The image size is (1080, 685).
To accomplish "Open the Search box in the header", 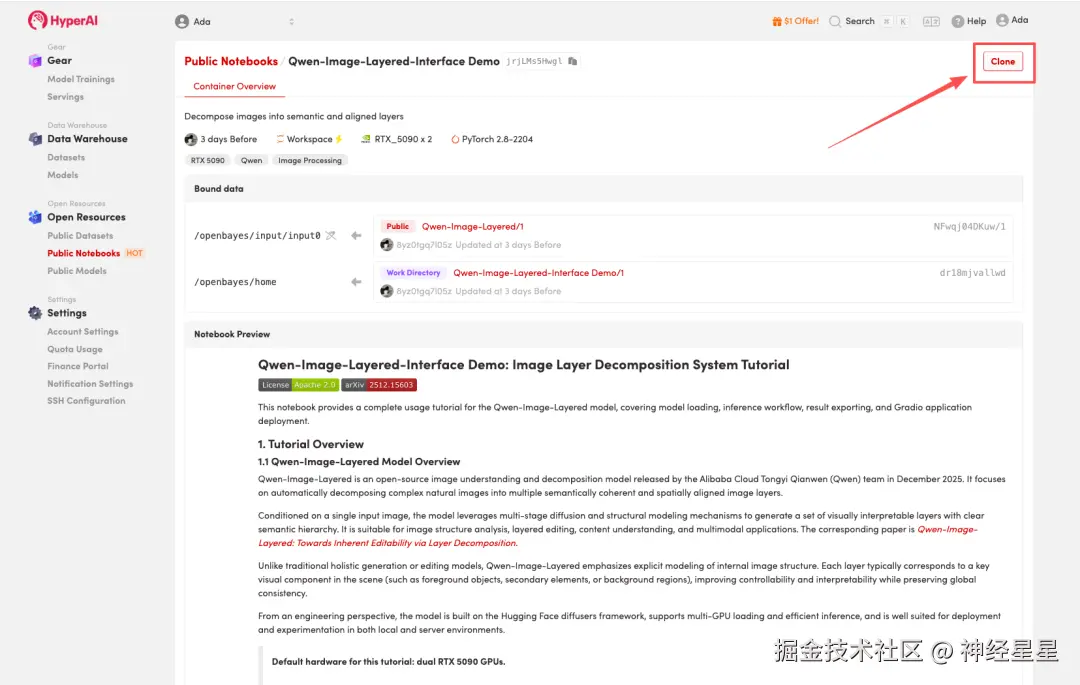I will (x=869, y=21).
